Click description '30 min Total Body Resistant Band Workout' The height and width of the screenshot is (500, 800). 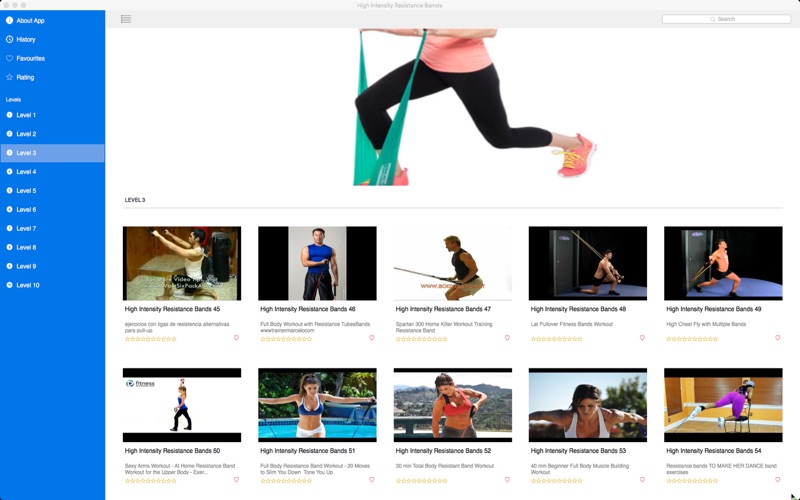(444, 466)
